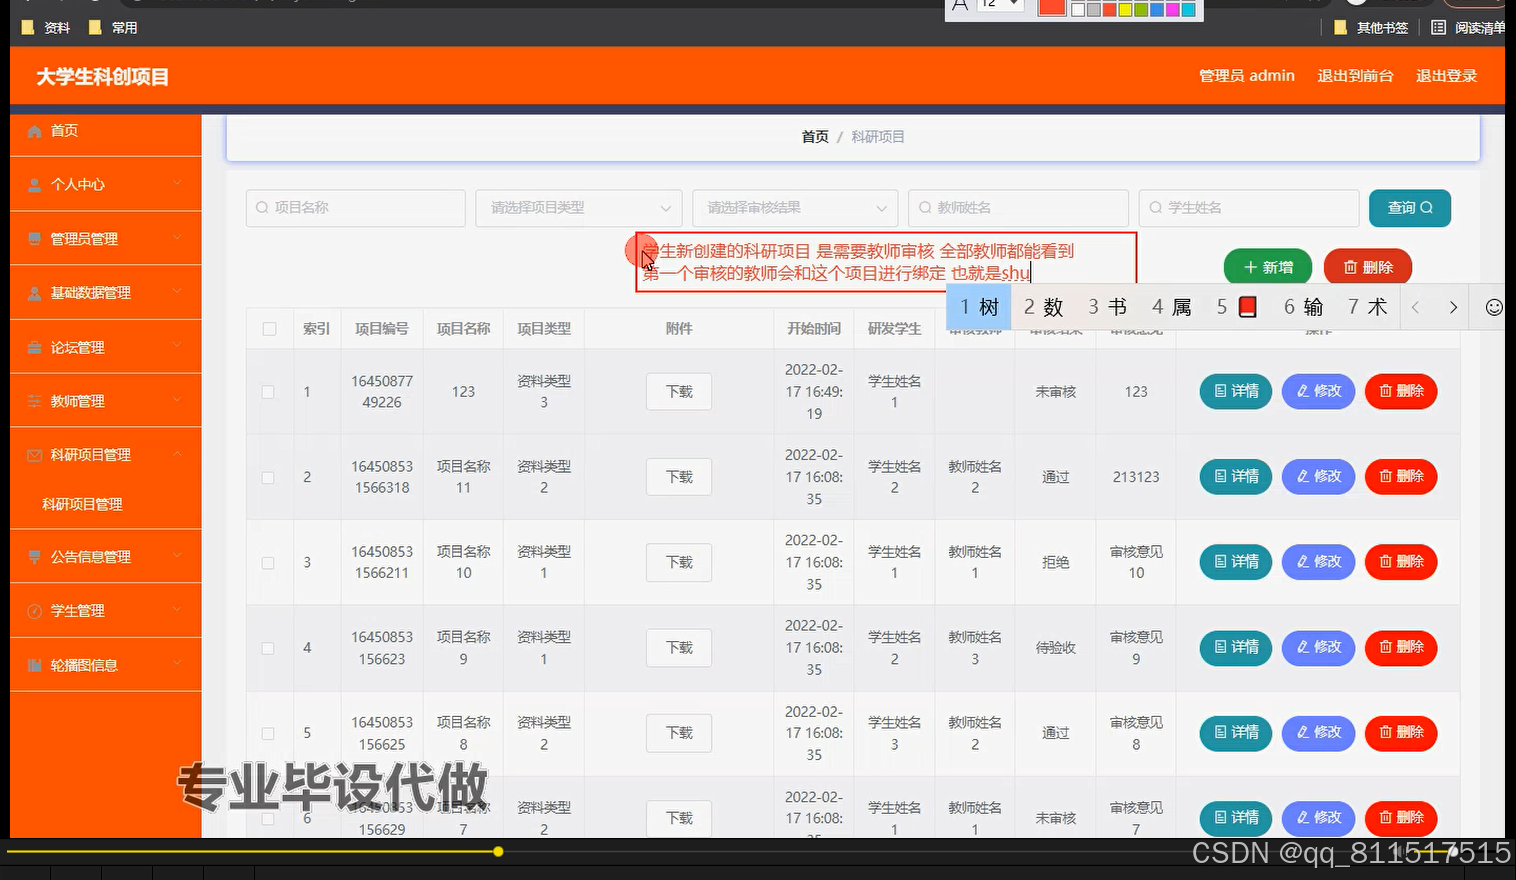The height and width of the screenshot is (880, 1516).
Task: Click red 删除 button for row 3
Action: point(1401,562)
